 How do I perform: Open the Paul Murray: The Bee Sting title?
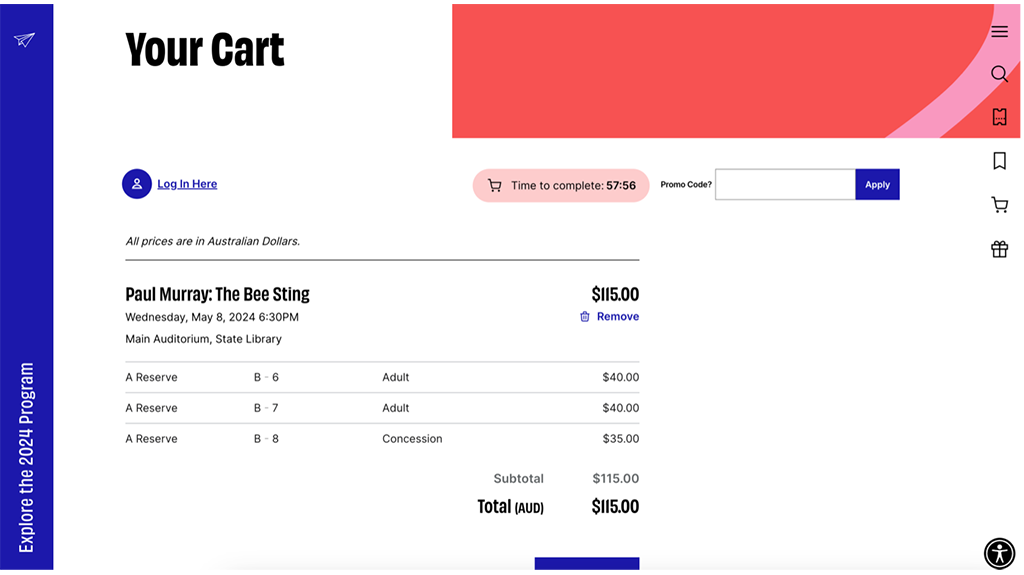point(217,294)
